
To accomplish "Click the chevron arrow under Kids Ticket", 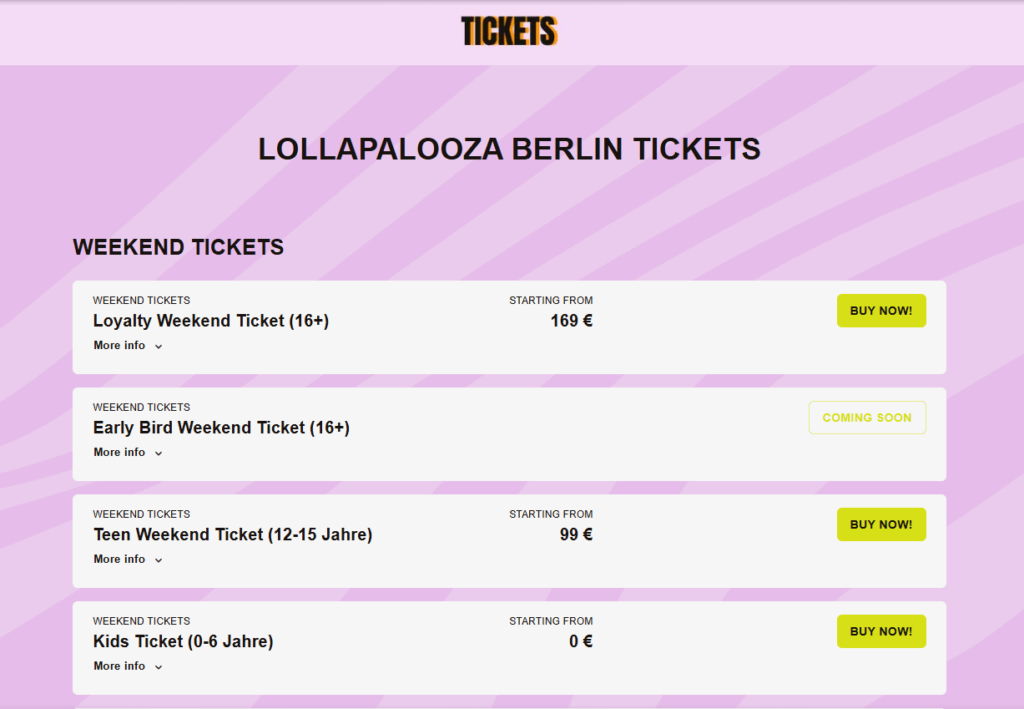I will click(x=159, y=667).
